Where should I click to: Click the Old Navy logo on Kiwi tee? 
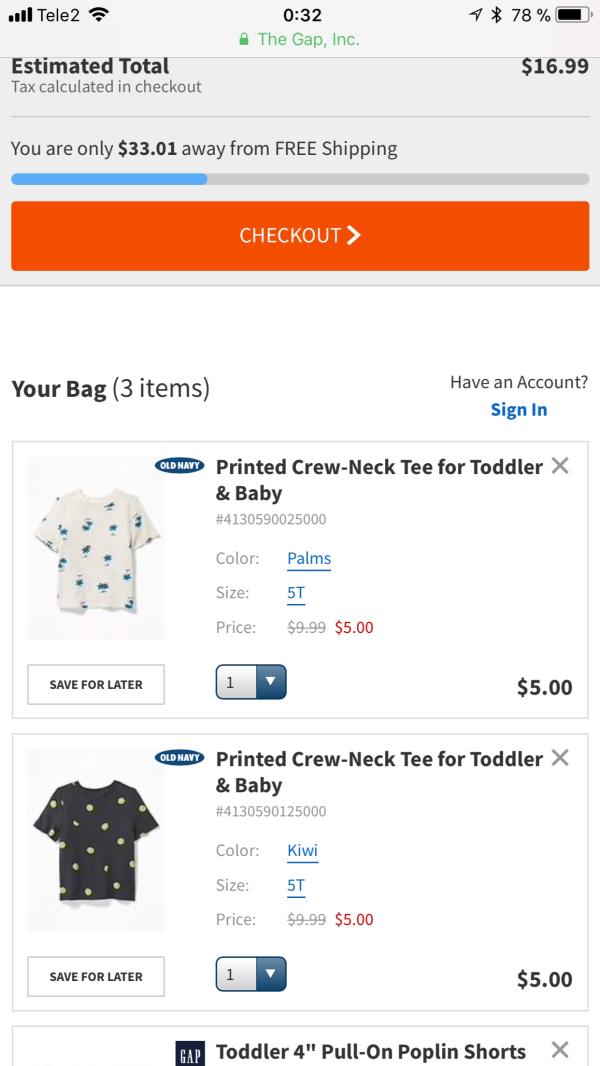point(179,757)
